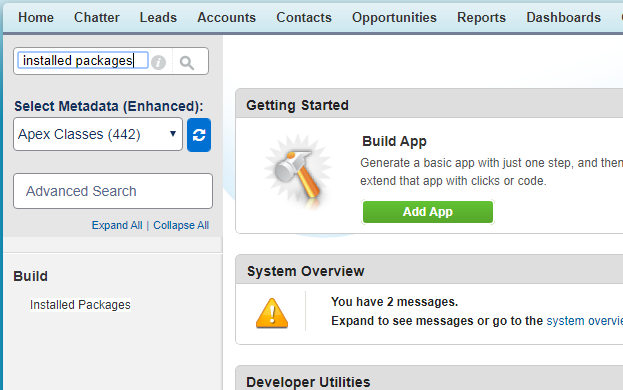Go to the Leads tab

(x=158, y=17)
